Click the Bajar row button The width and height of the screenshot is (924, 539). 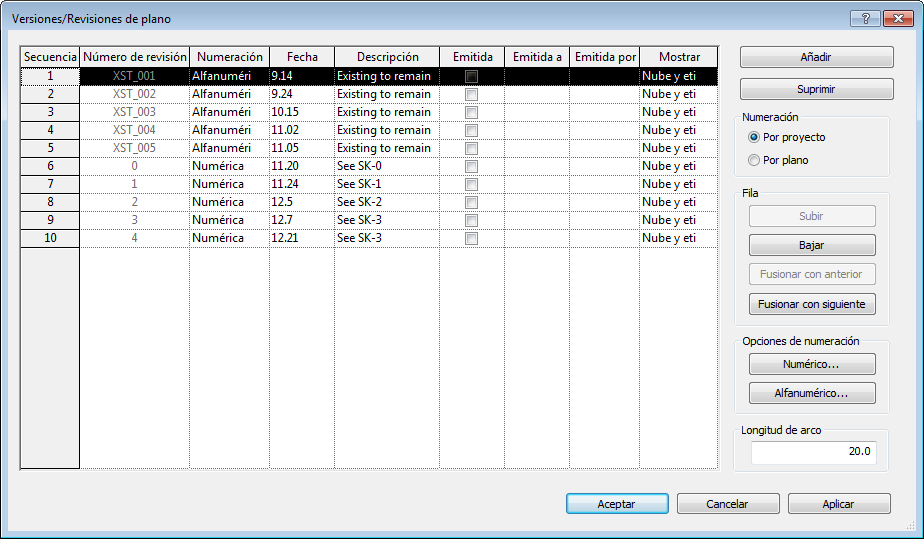click(811, 245)
